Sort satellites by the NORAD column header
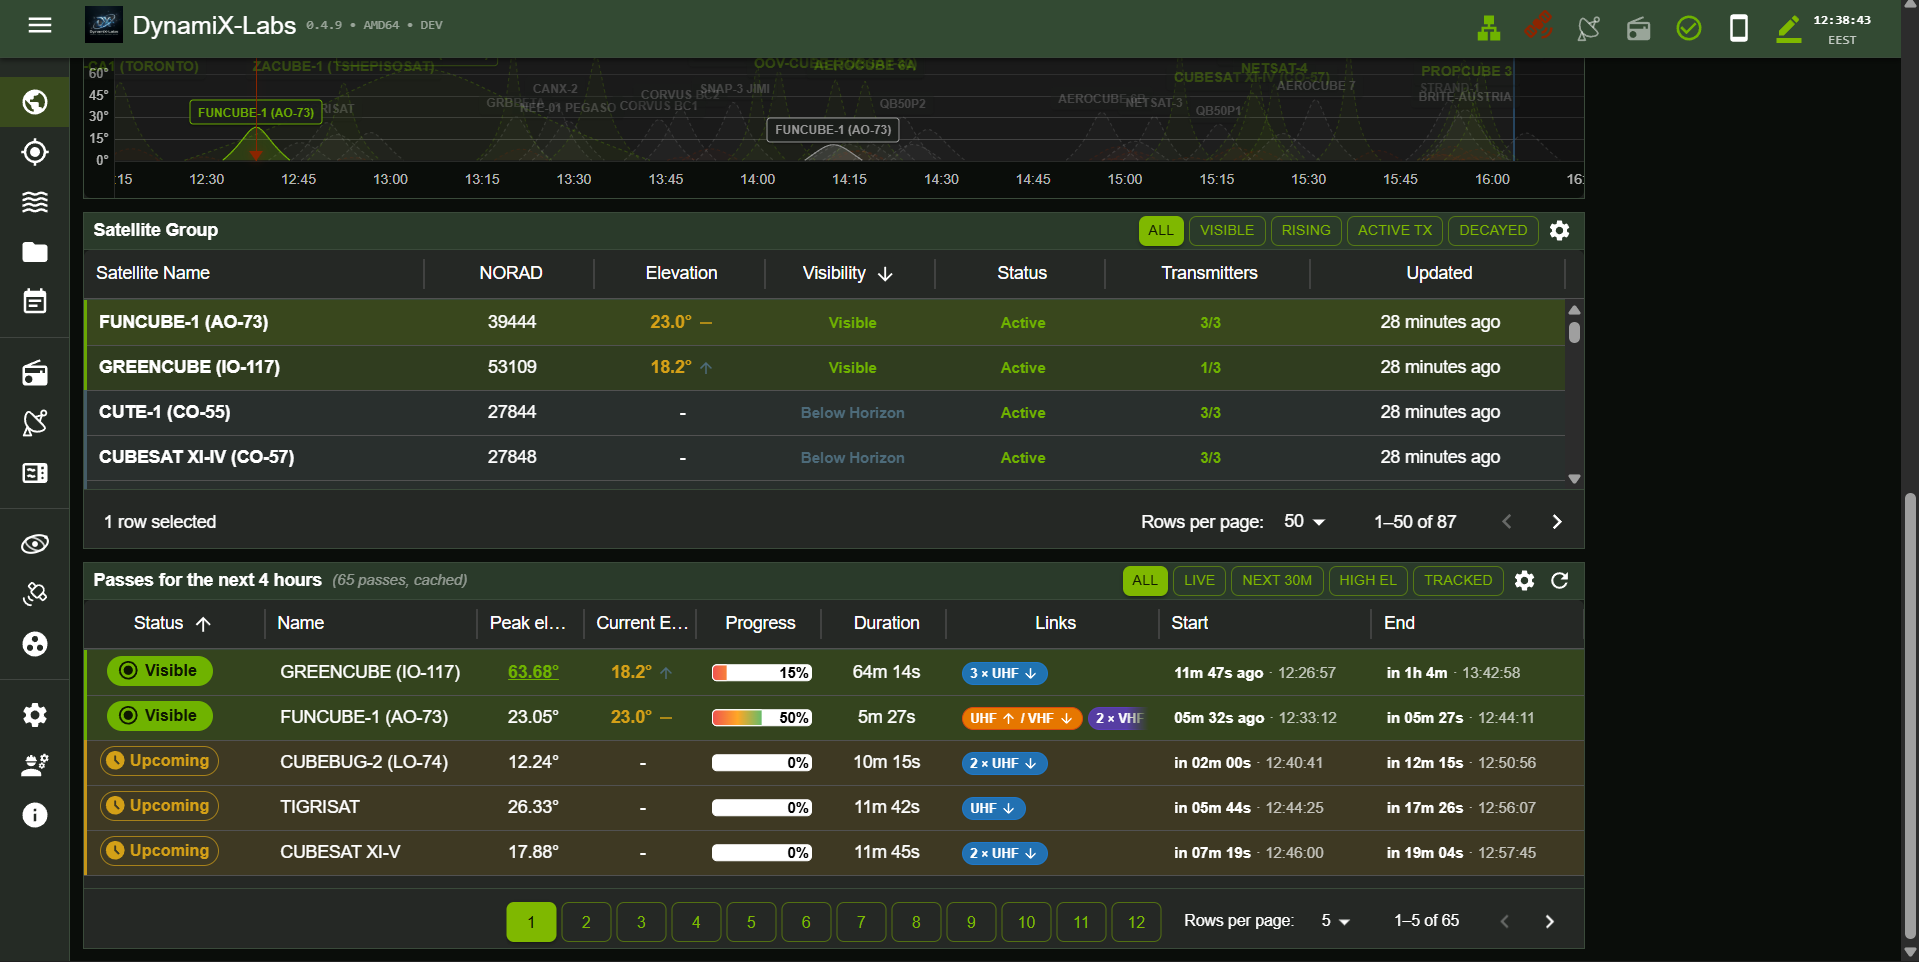This screenshot has height=962, width=1919. [x=510, y=274]
